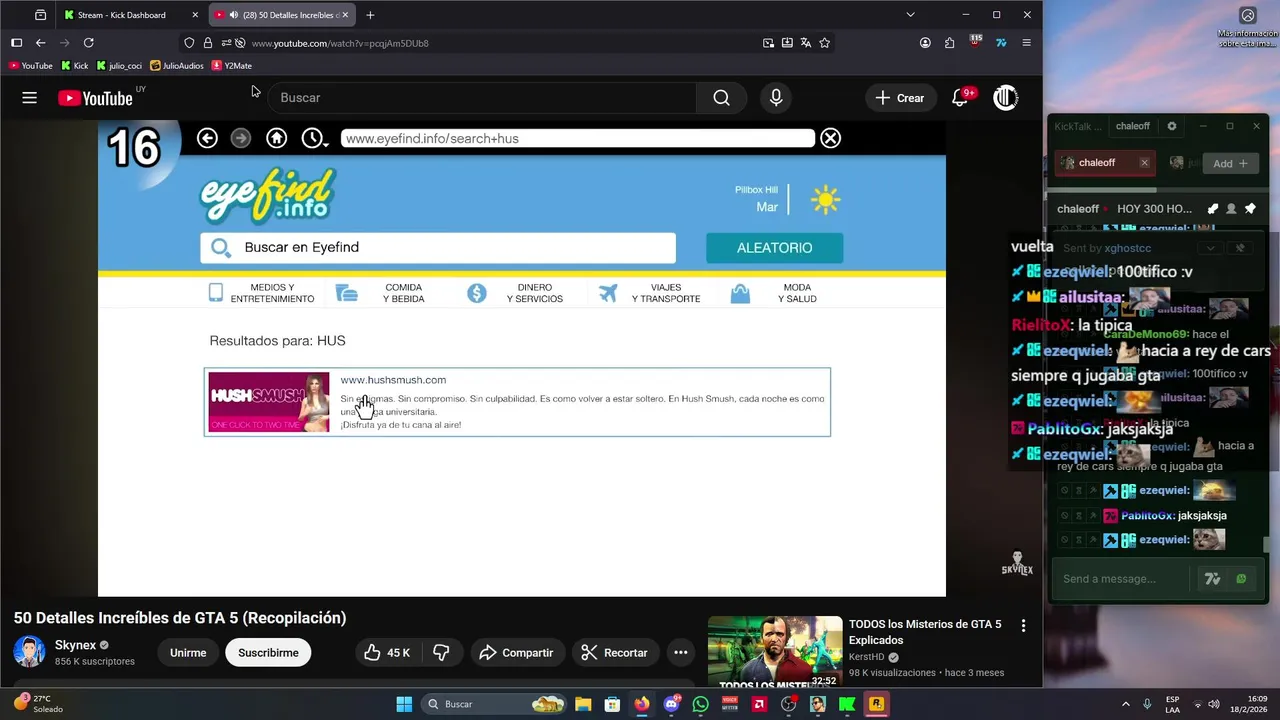Open Firefox account profile icon
Image resolution: width=1280 pixels, height=720 pixels.
925,43
